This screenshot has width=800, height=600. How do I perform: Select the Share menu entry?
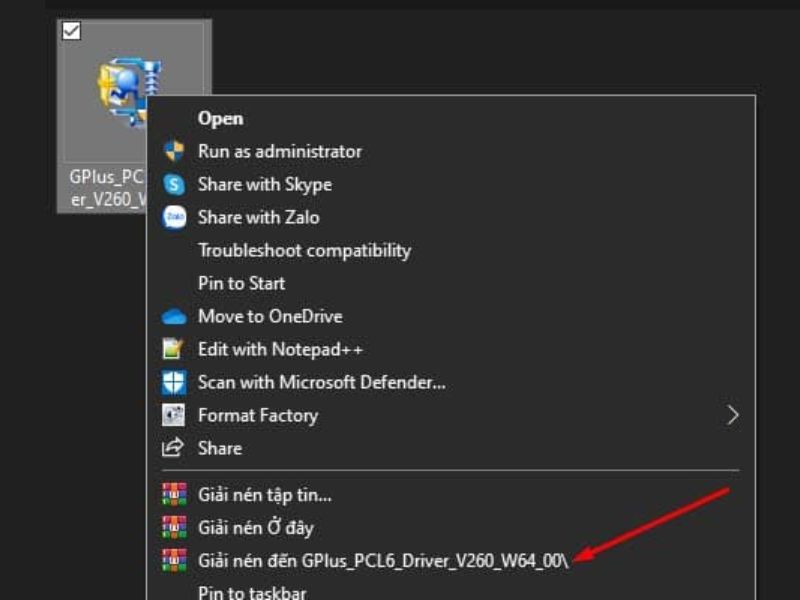[220, 448]
